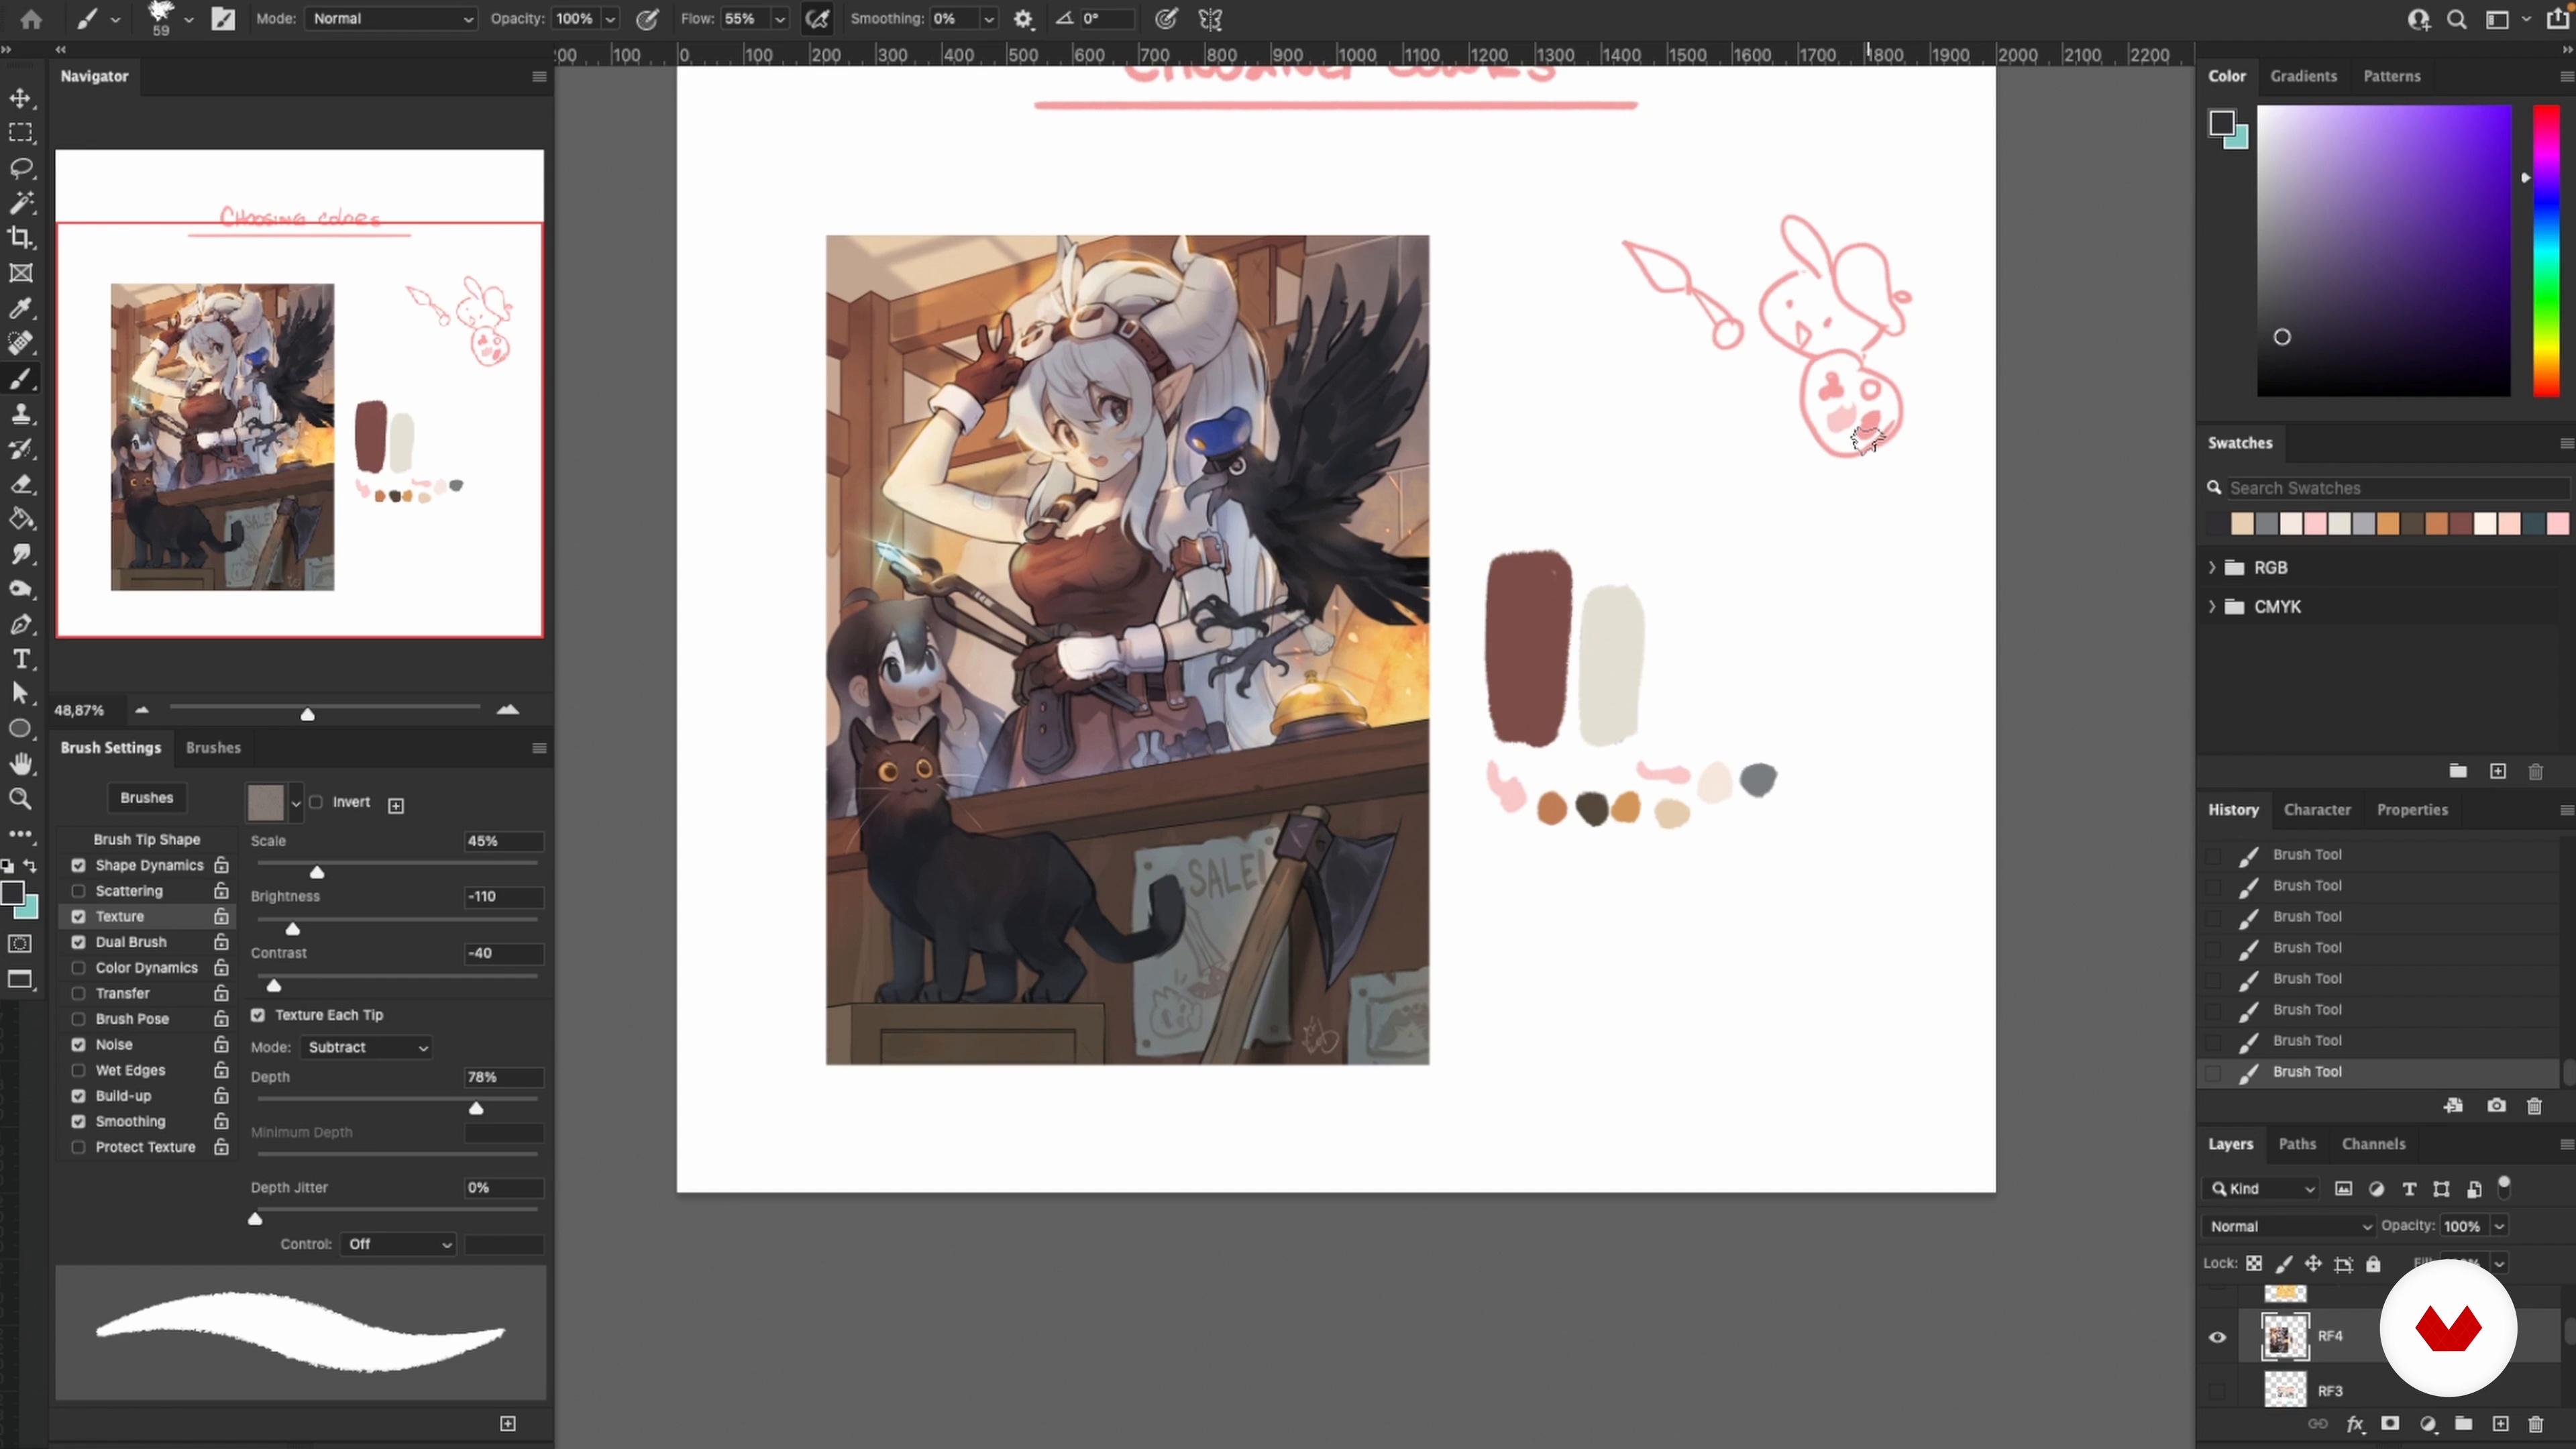This screenshot has width=2576, height=1449.
Task: Check the Wet Edges option
Action: point(79,1070)
